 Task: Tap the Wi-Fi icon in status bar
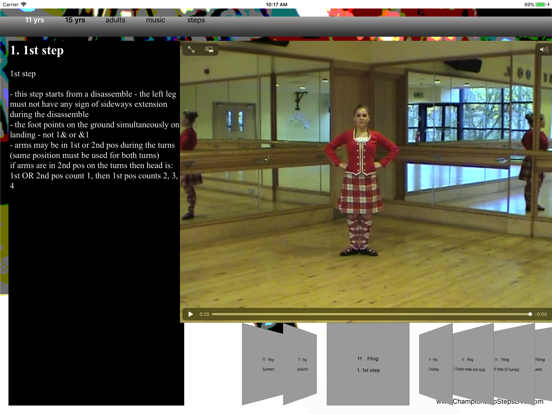tap(24, 4)
